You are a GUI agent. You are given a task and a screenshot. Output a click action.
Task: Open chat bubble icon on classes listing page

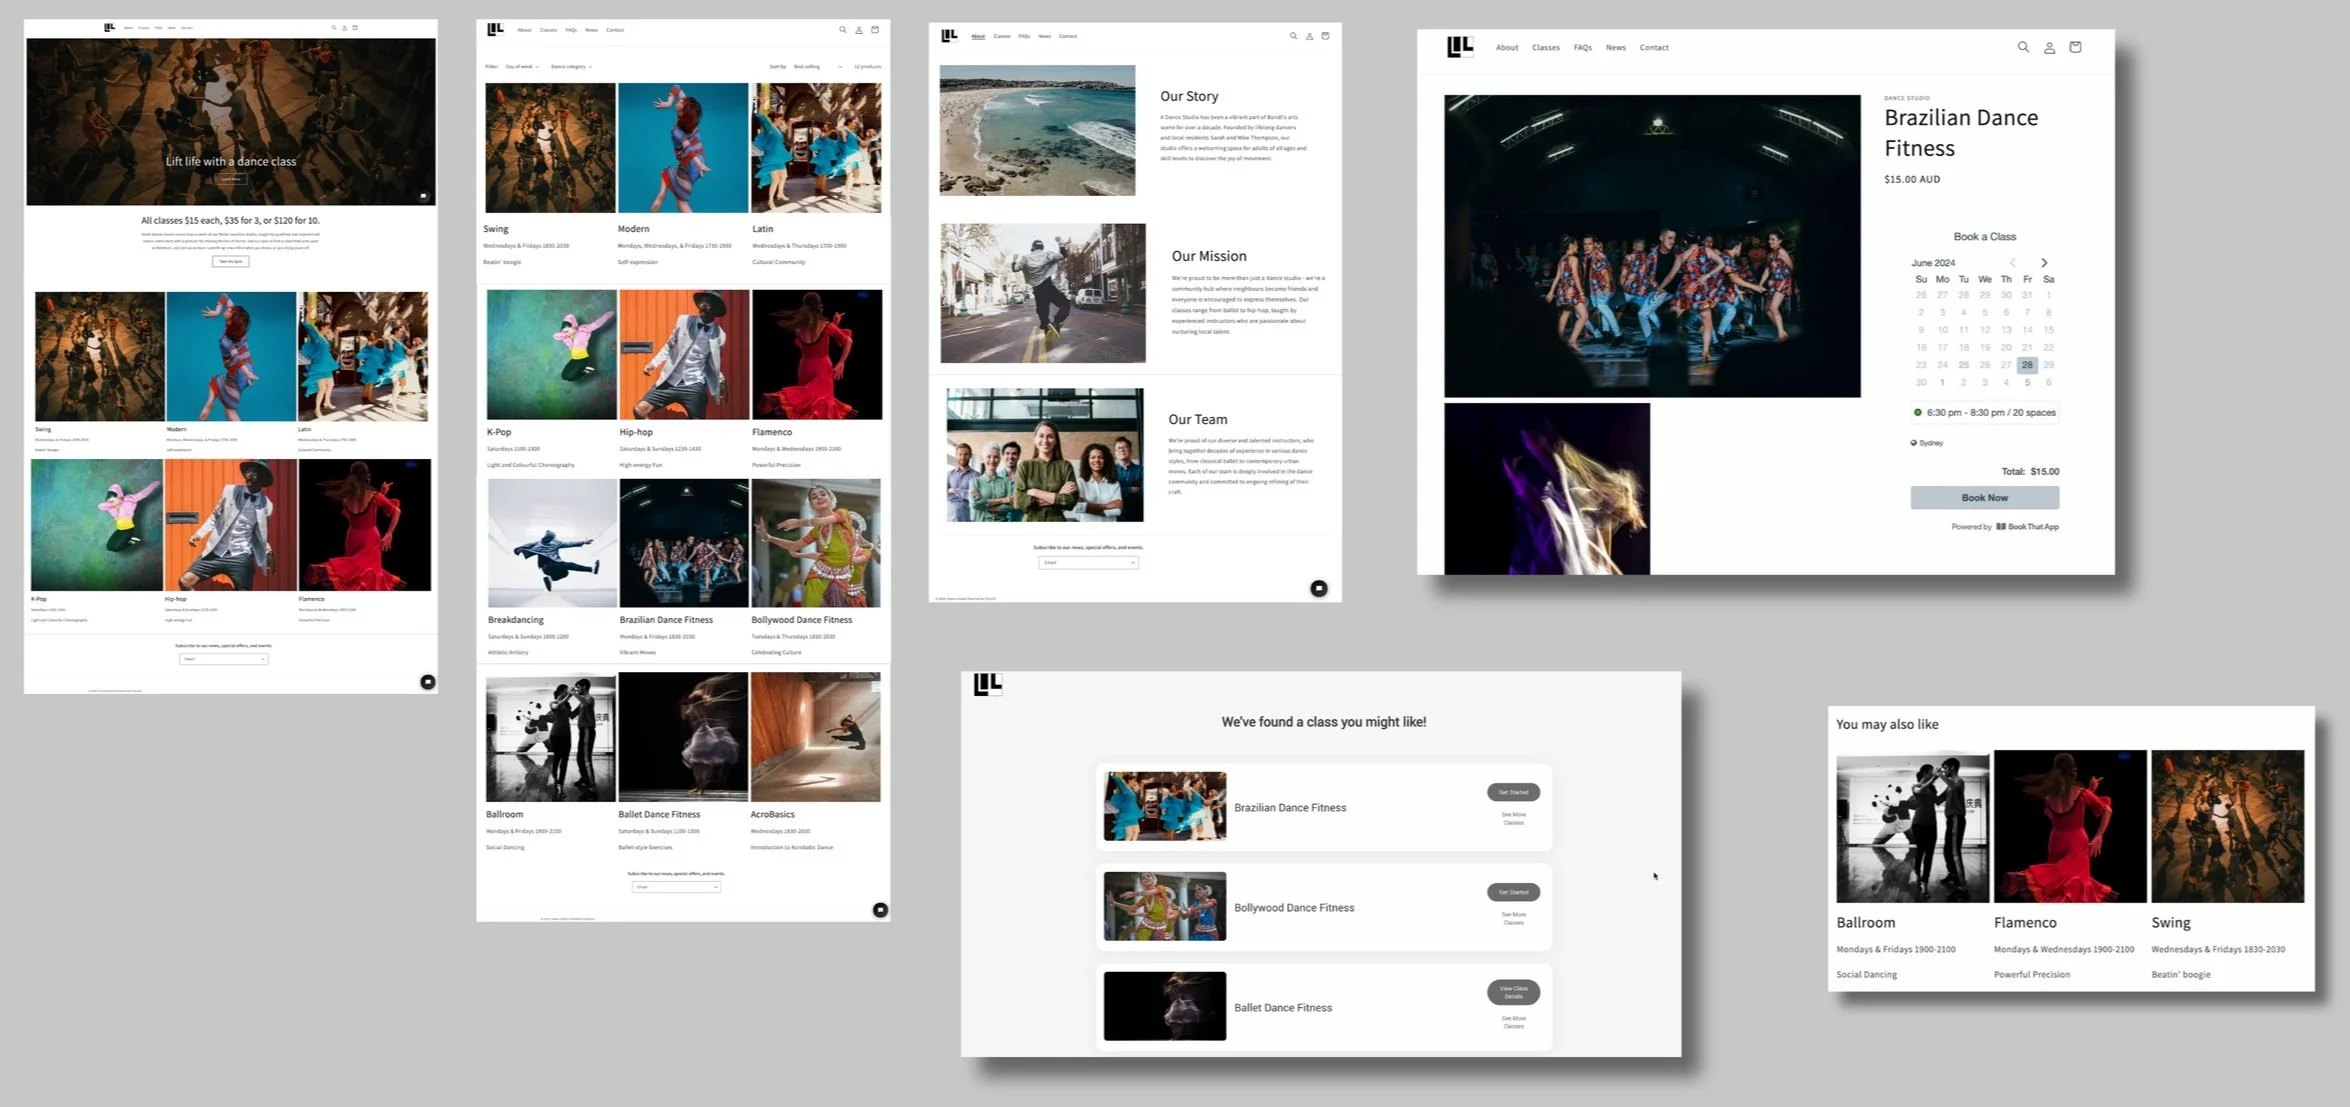click(x=880, y=910)
